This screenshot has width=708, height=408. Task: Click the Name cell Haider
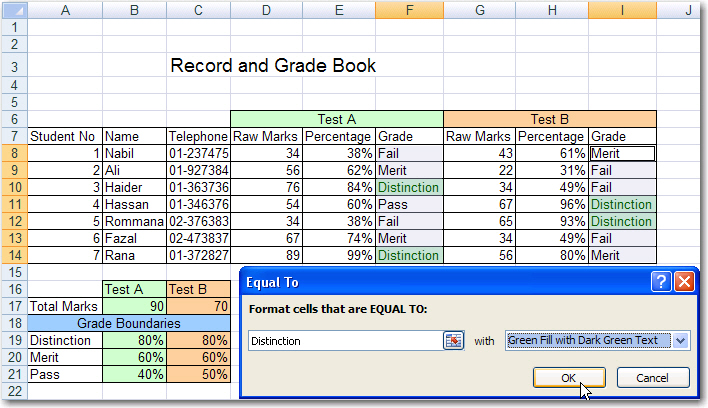point(135,187)
